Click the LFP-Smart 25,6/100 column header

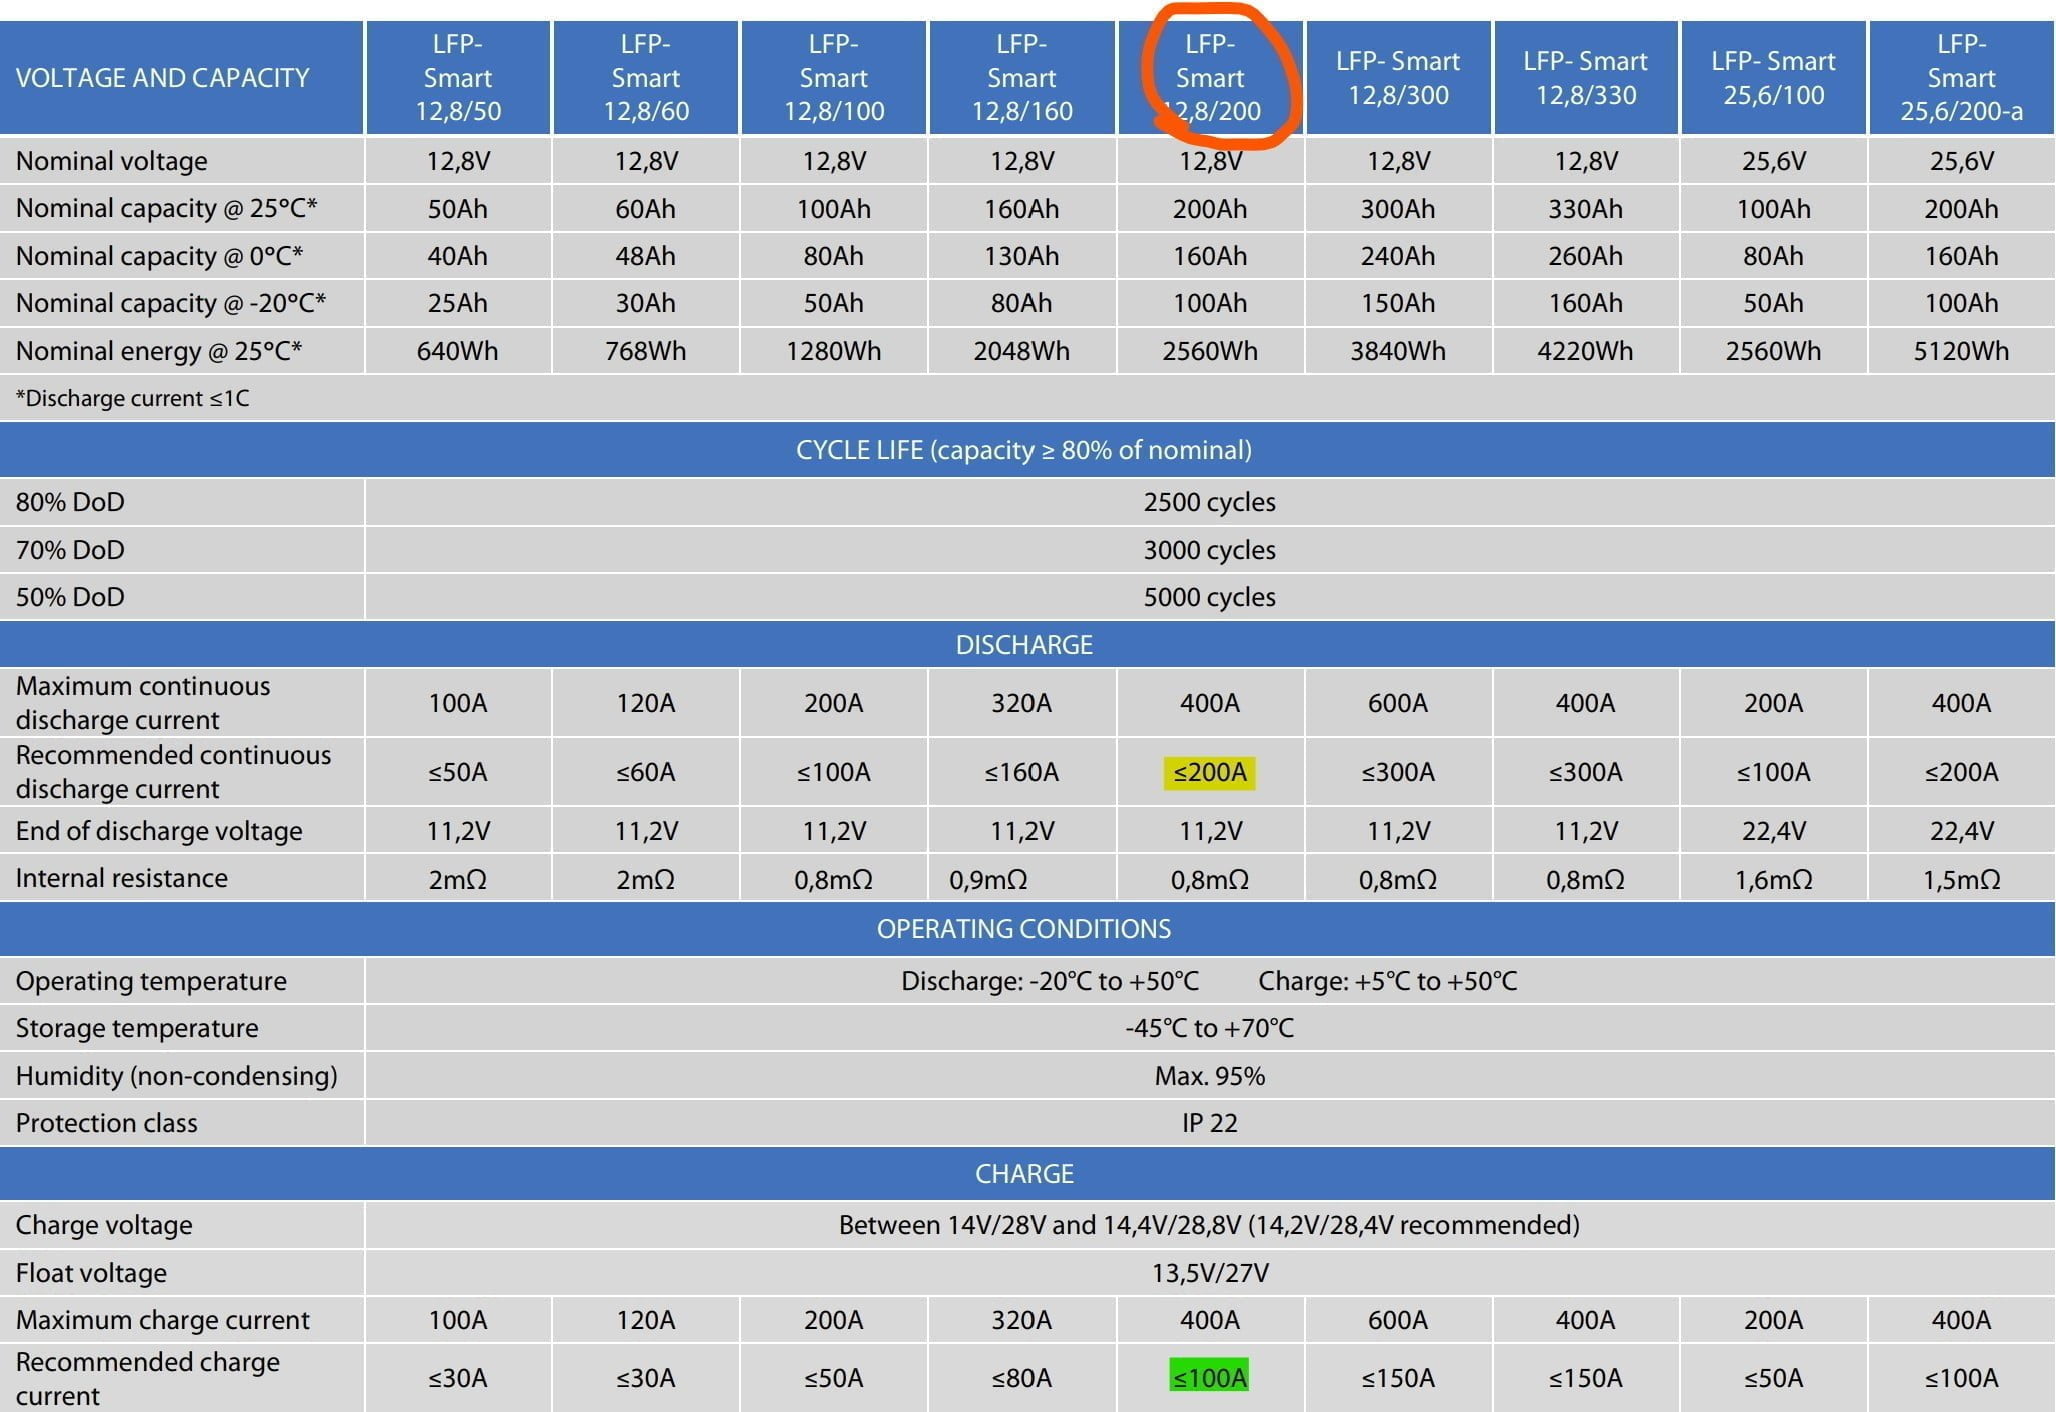point(1774,78)
